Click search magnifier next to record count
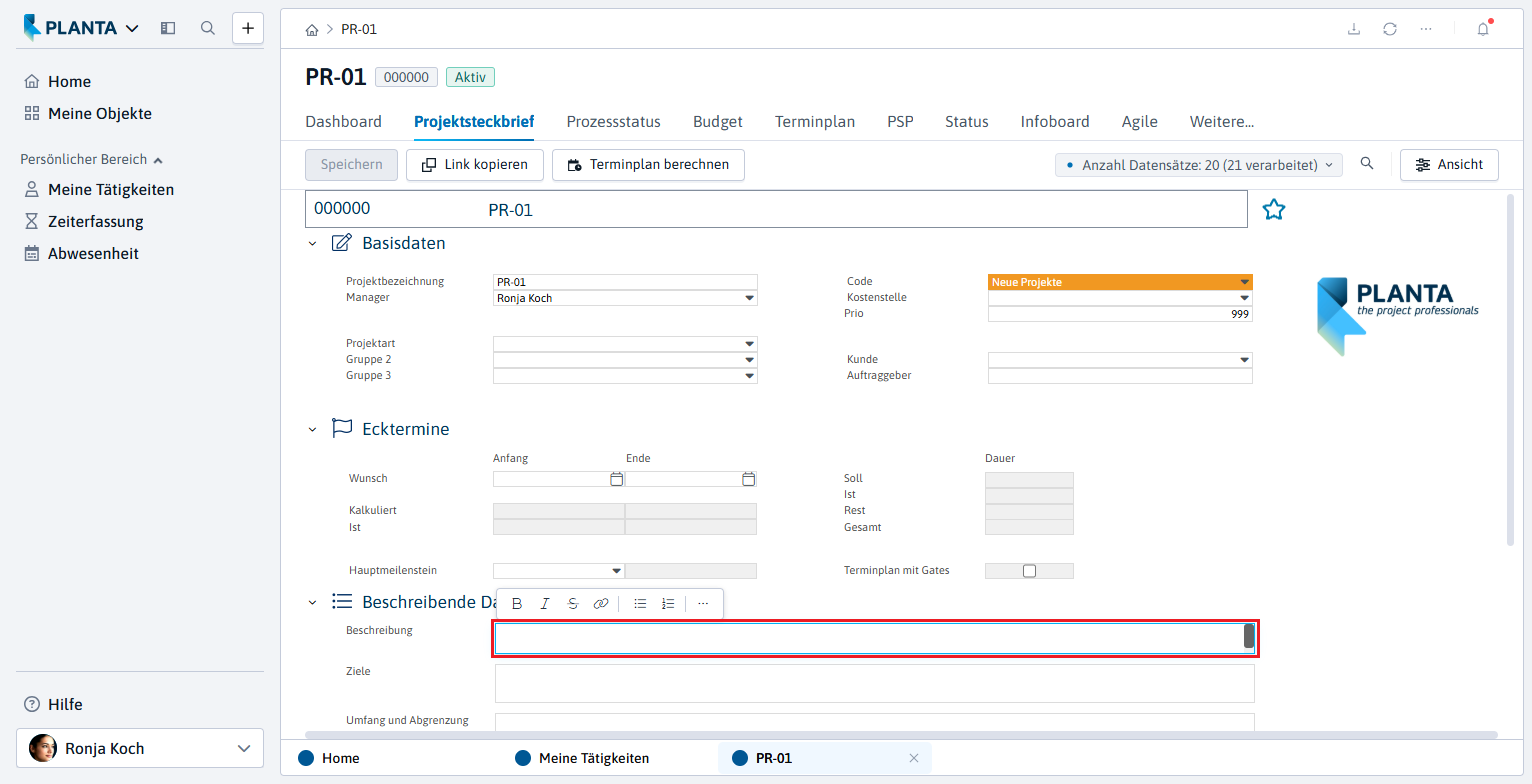 pos(1367,164)
